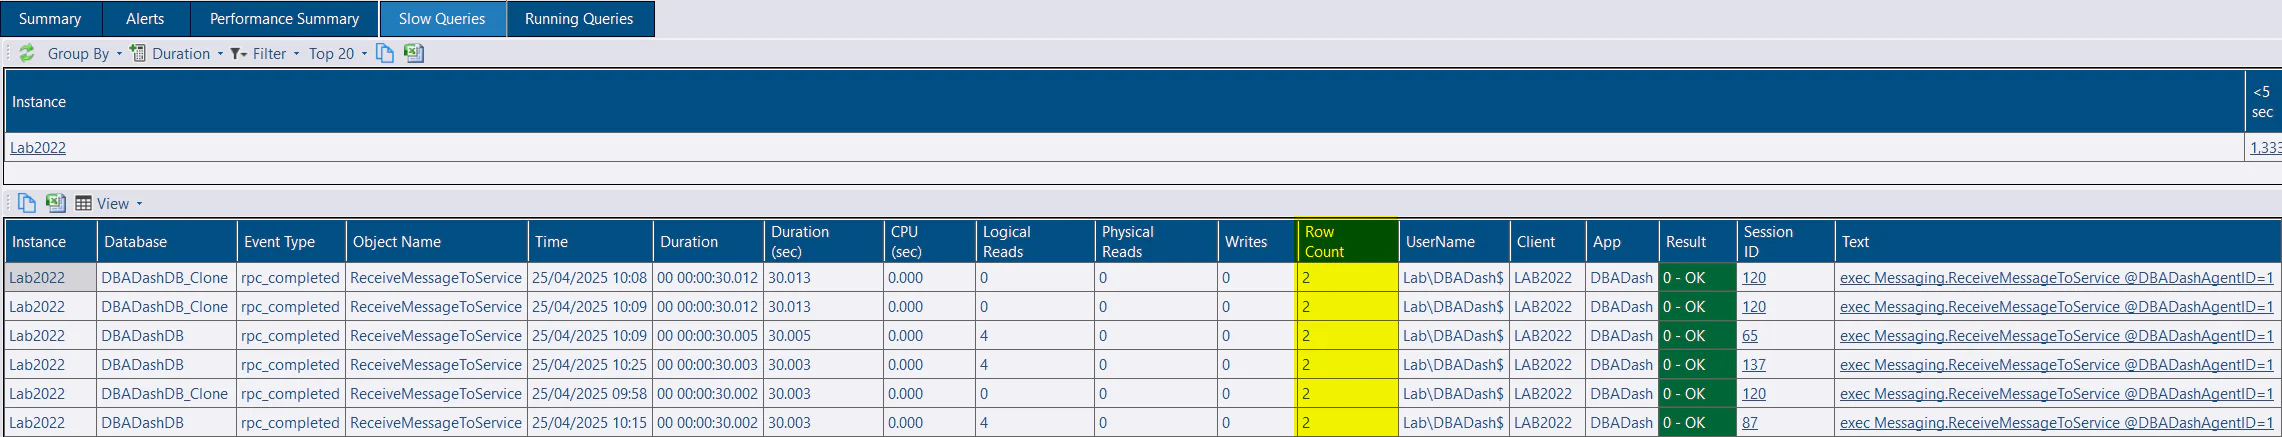Select the time cell 25/04/2025 10:25

pos(590,365)
